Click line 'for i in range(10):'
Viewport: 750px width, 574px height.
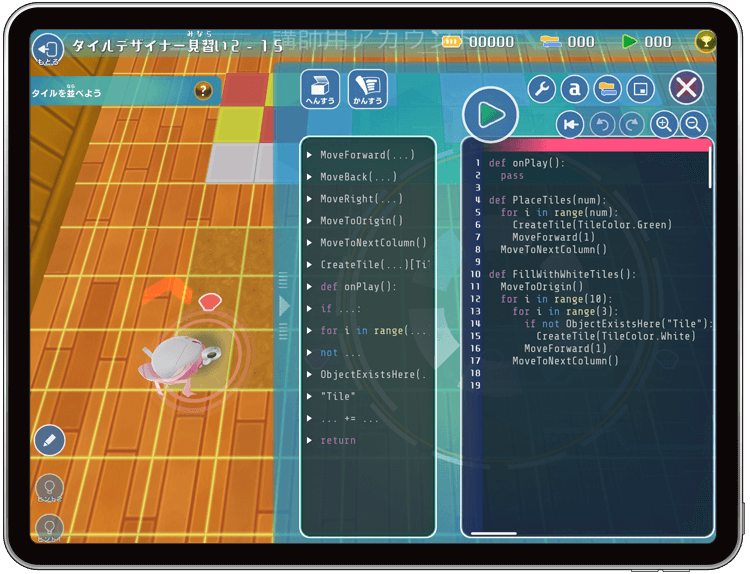[556, 299]
